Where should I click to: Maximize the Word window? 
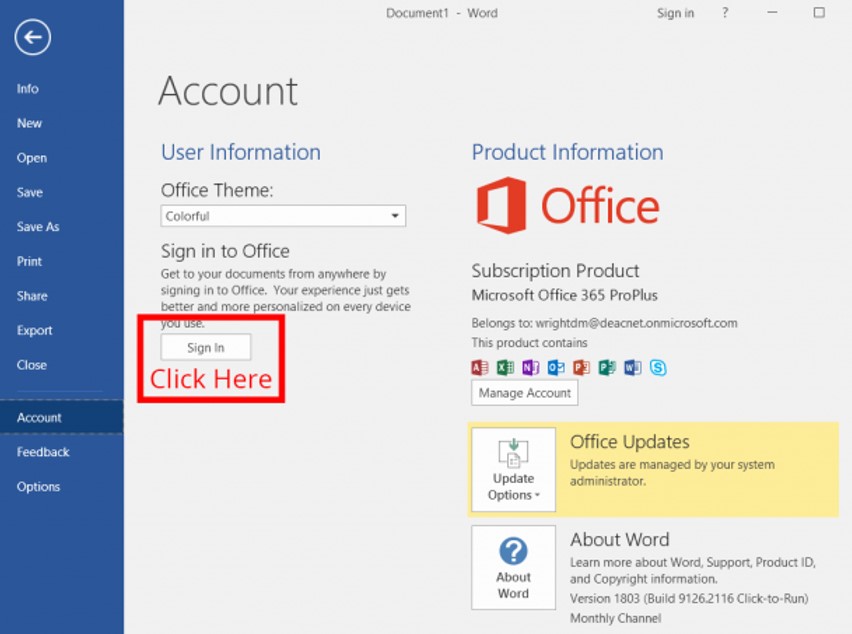tap(819, 12)
